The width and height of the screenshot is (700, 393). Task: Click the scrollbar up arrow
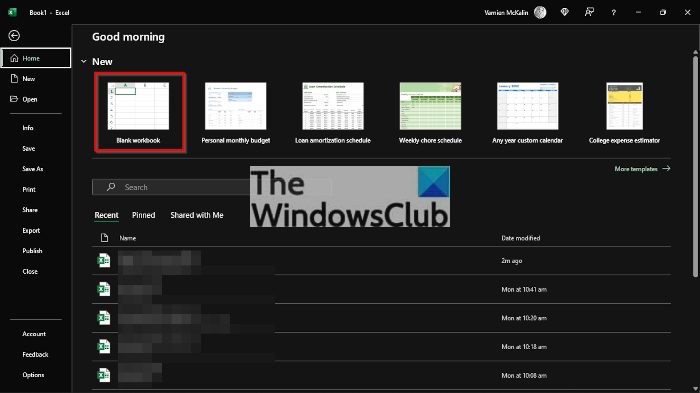click(696, 52)
